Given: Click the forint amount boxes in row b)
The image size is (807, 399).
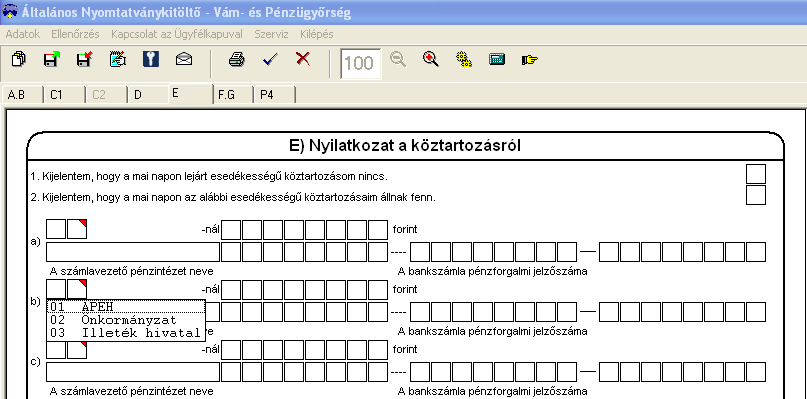Looking at the screenshot, I should [x=304, y=289].
